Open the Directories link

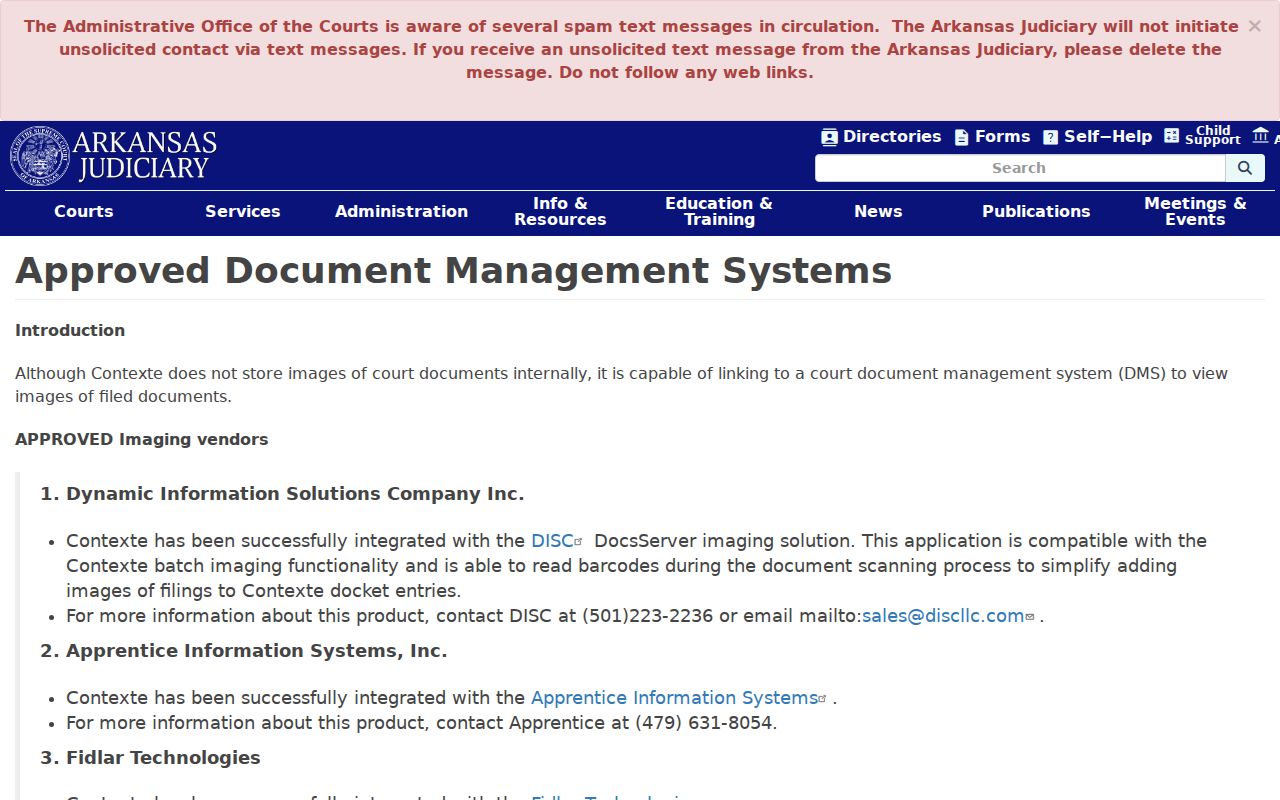(892, 137)
